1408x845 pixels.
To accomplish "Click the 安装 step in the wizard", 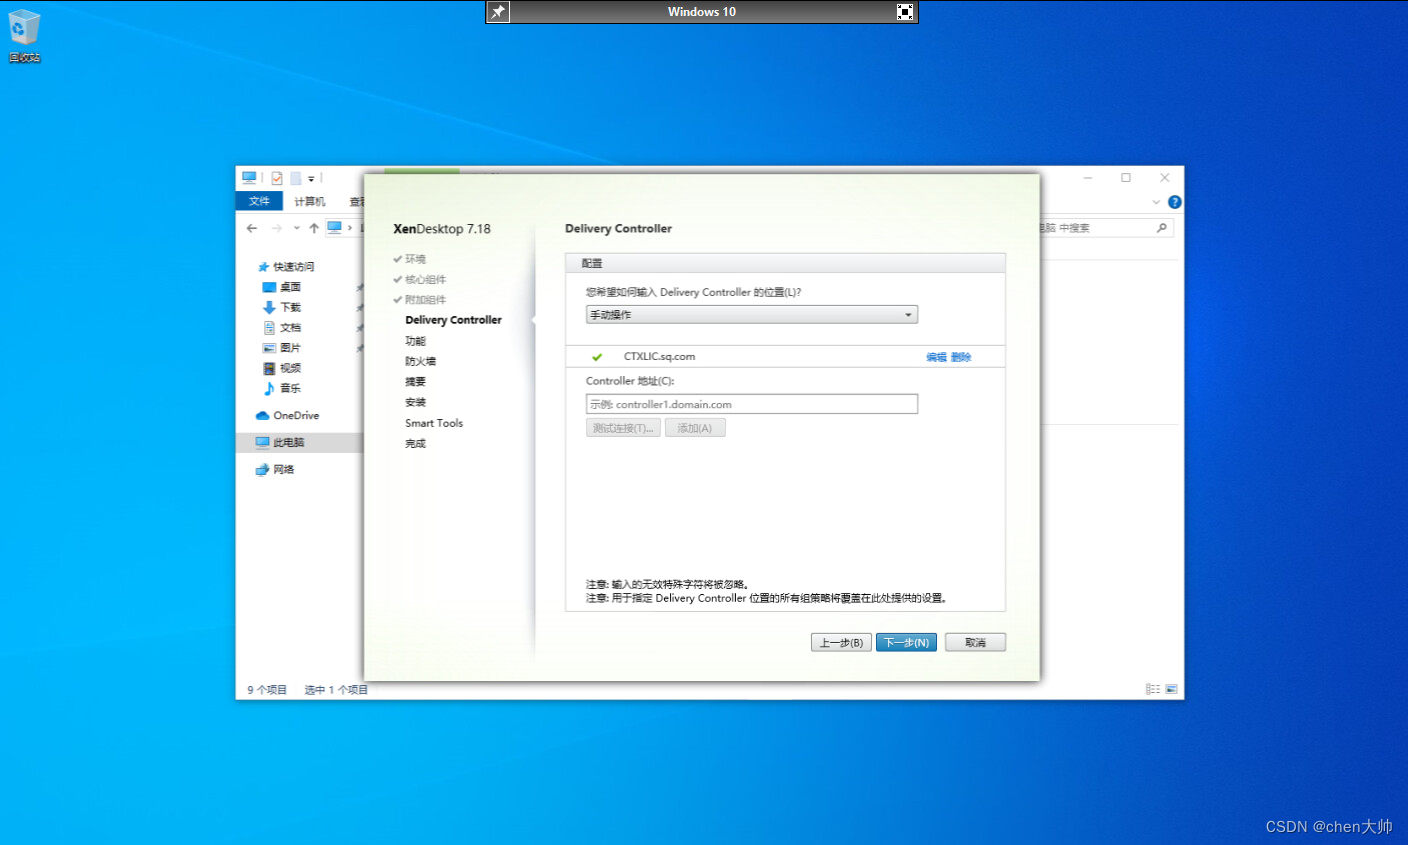I will [x=415, y=402].
